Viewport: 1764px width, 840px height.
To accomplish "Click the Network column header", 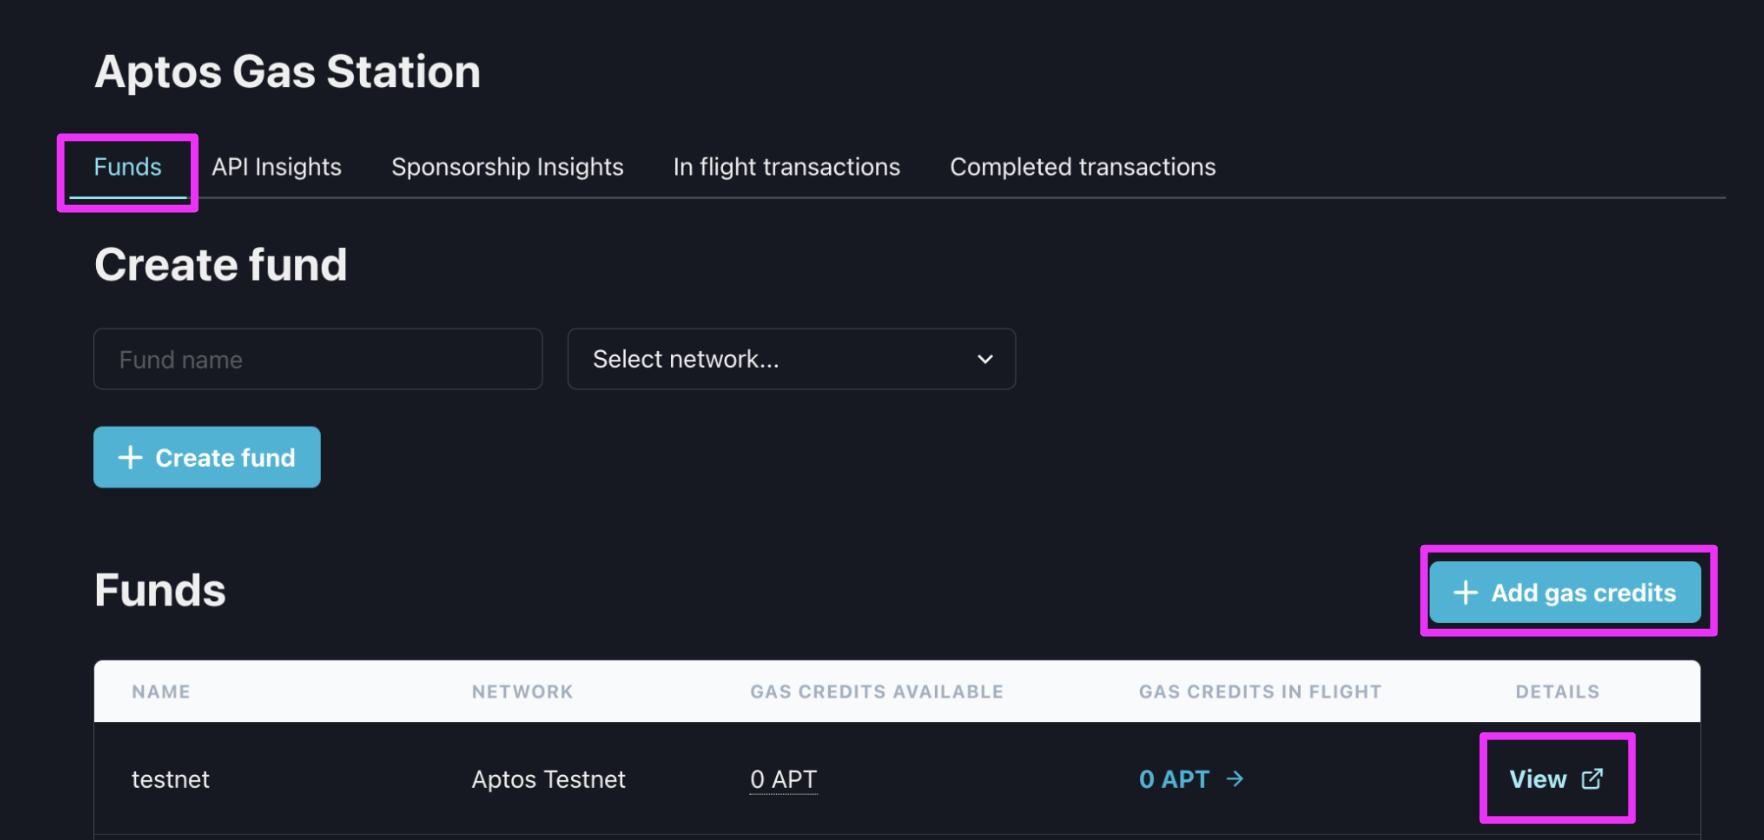I will 523,692.
